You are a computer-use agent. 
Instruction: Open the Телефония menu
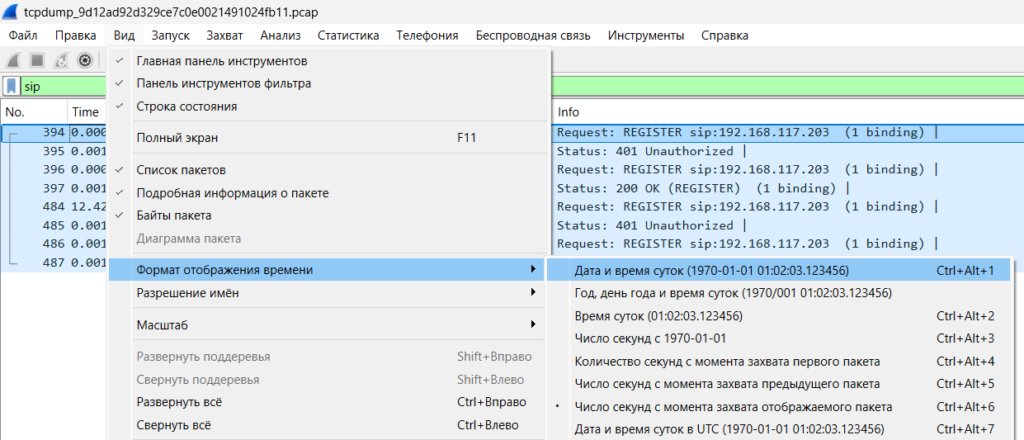click(x=427, y=36)
